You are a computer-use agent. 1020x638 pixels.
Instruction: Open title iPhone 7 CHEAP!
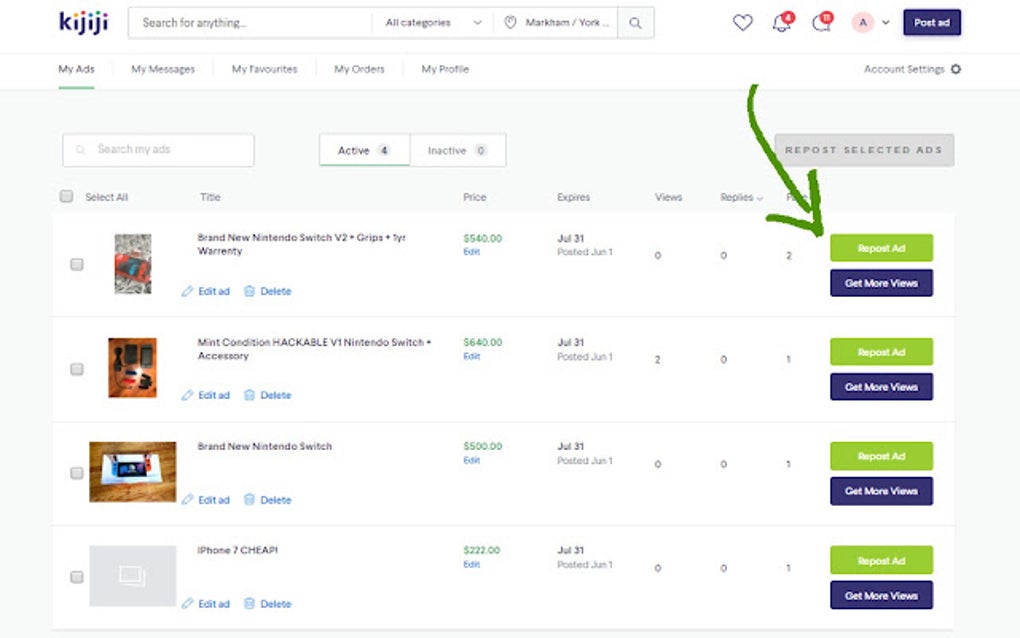click(237, 550)
